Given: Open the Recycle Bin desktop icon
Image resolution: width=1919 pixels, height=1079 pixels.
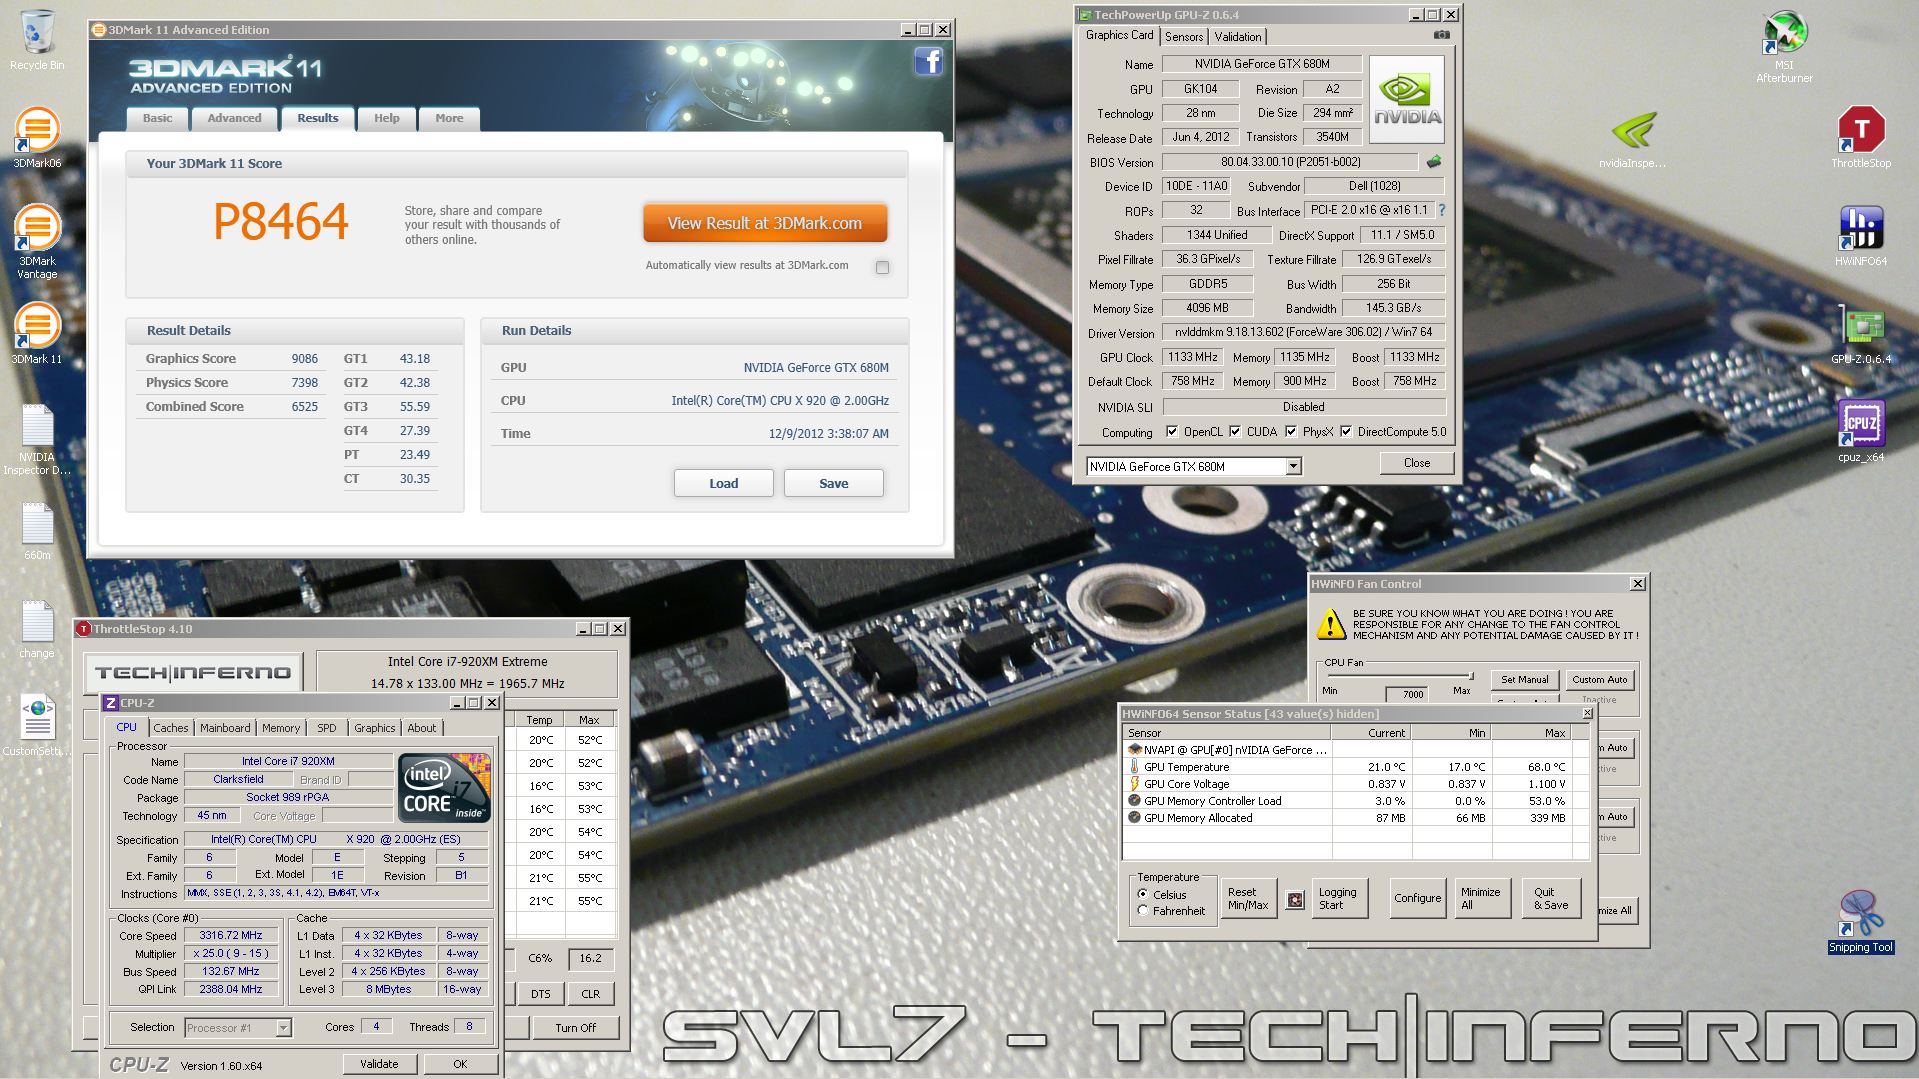Looking at the screenshot, I should click(x=37, y=40).
